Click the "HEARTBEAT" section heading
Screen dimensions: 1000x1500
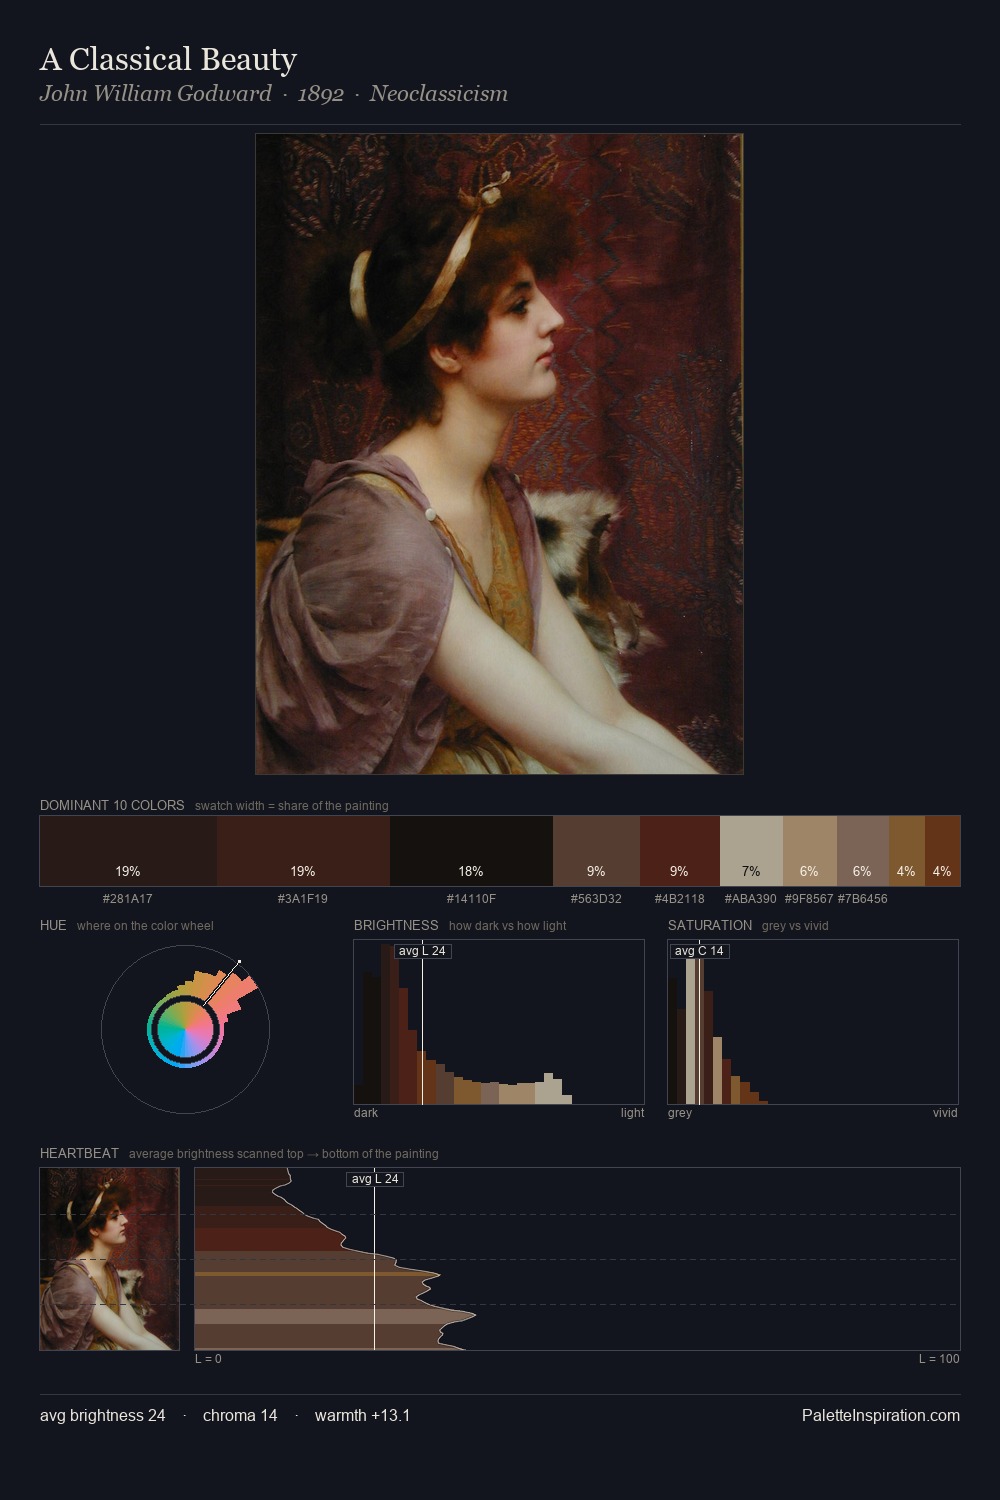[79, 1153]
